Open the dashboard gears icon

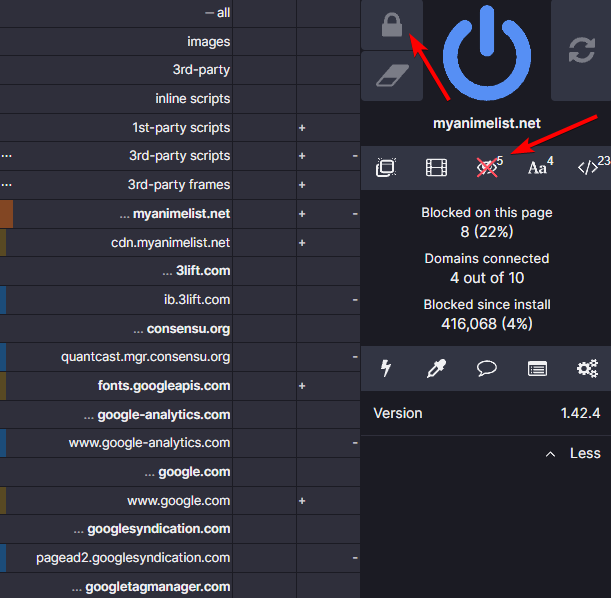[587, 369]
